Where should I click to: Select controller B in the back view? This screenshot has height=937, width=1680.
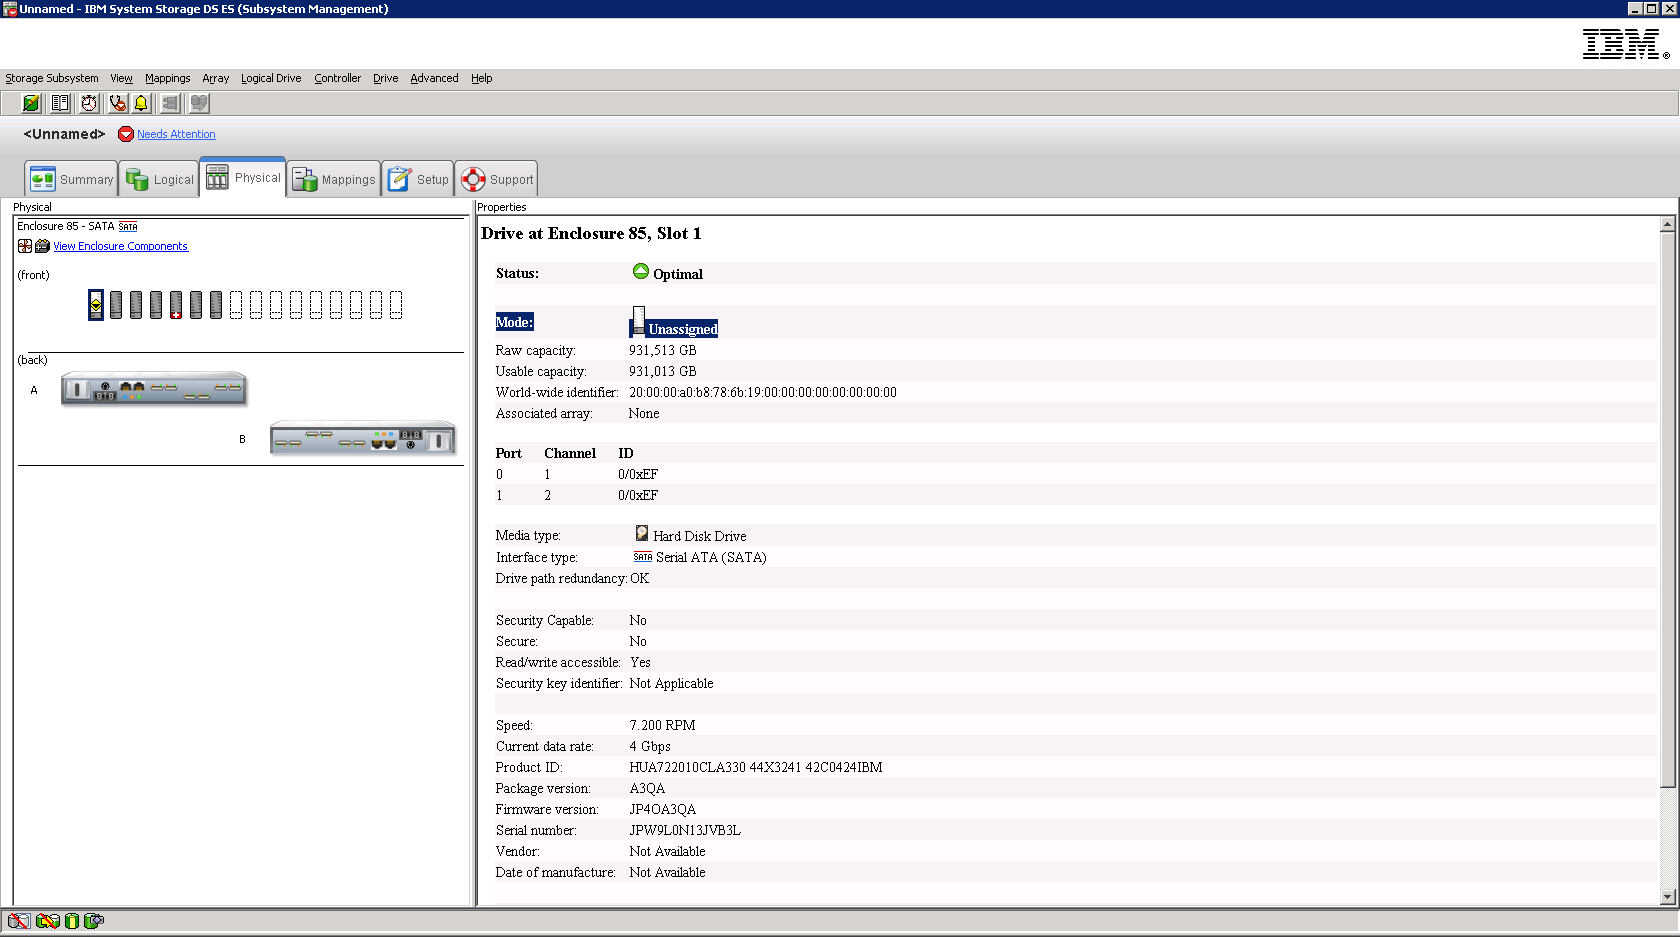click(x=363, y=438)
